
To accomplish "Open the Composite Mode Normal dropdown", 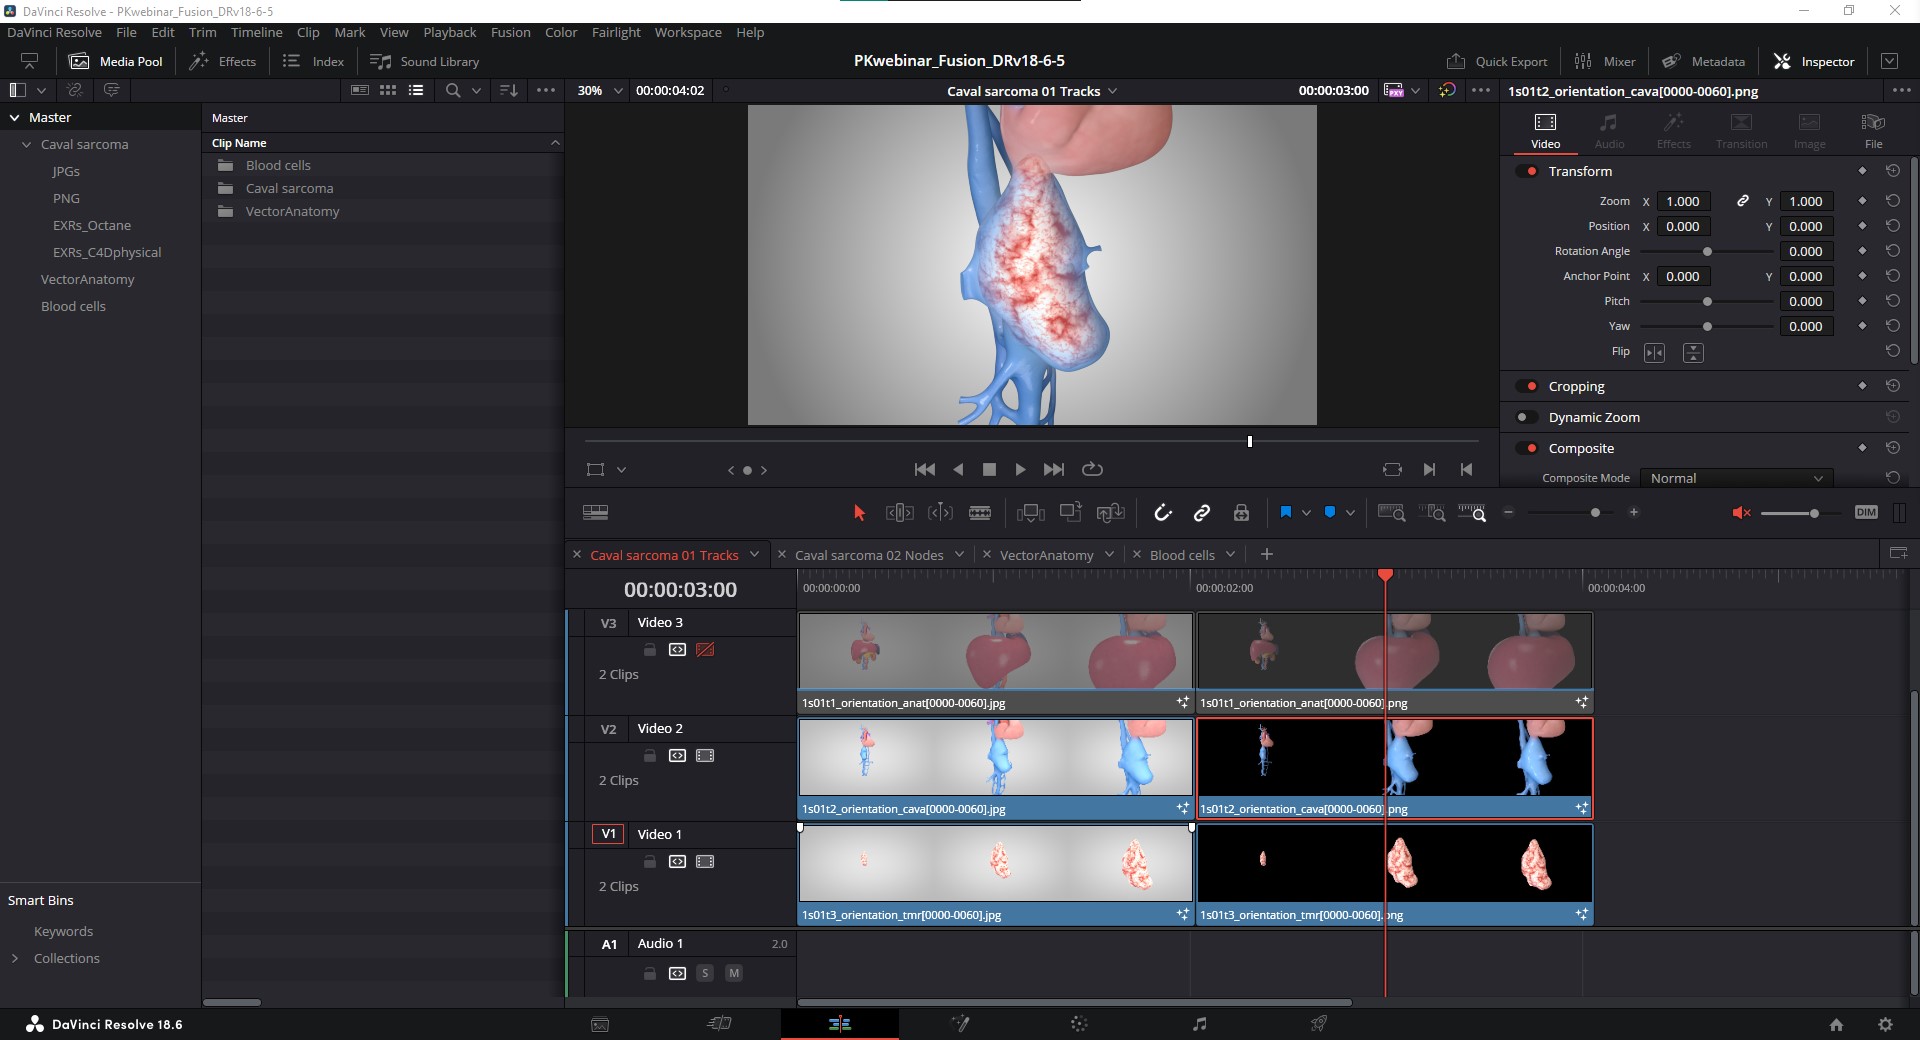I will (1737, 478).
